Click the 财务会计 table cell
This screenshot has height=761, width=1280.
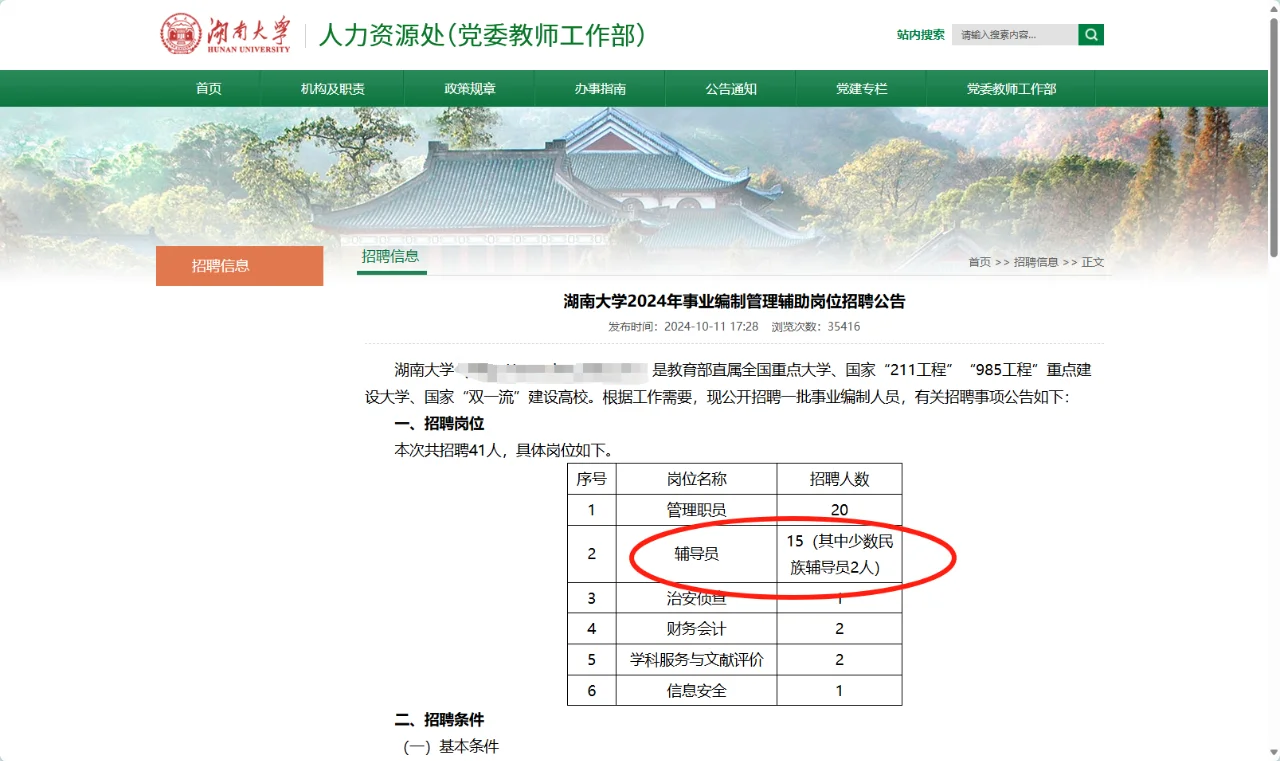696,629
